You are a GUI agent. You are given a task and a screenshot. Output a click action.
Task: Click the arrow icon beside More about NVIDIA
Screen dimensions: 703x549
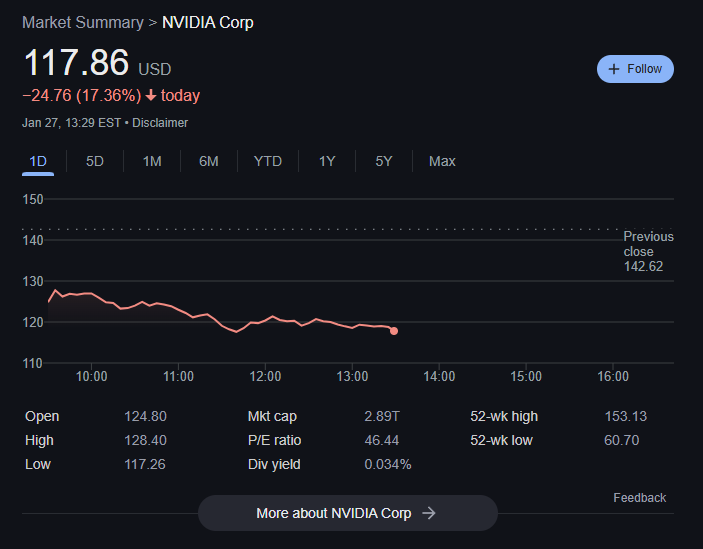pos(429,513)
